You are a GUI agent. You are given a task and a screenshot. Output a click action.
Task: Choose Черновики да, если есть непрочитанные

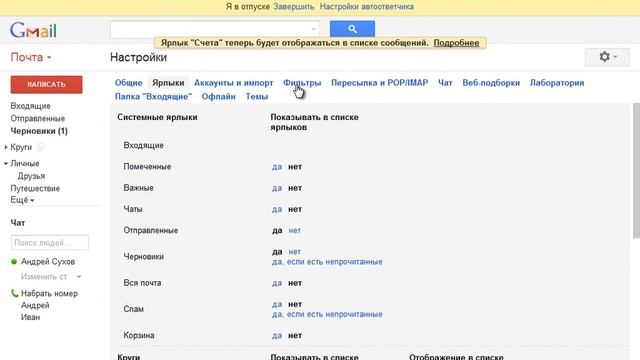(327, 262)
